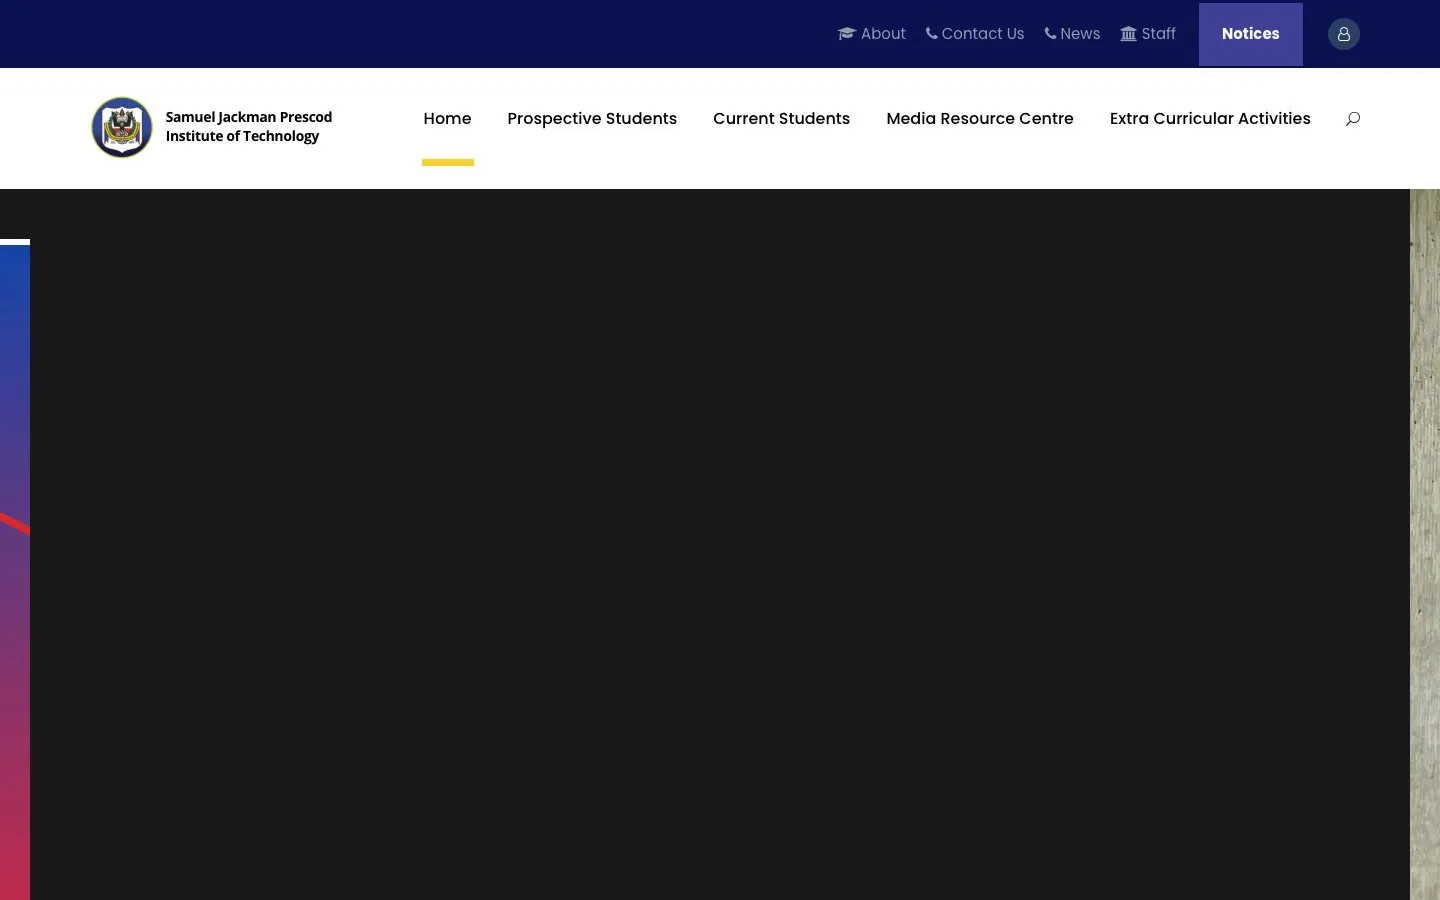1440x900 pixels.
Task: Click the phone icon beside Contact Us
Action: (x=932, y=34)
